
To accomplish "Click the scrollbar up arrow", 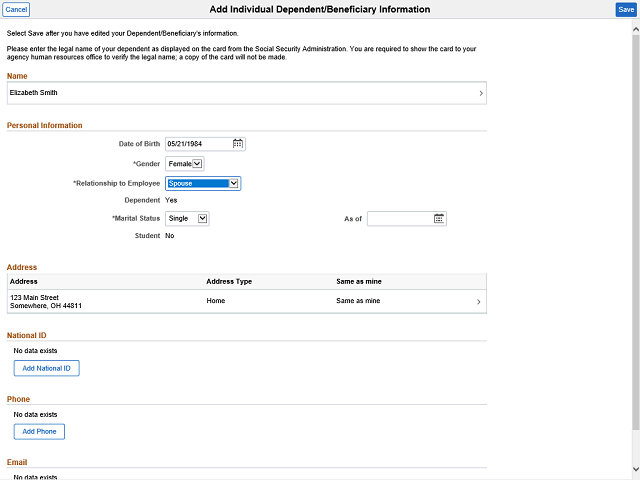I will coord(636,29).
